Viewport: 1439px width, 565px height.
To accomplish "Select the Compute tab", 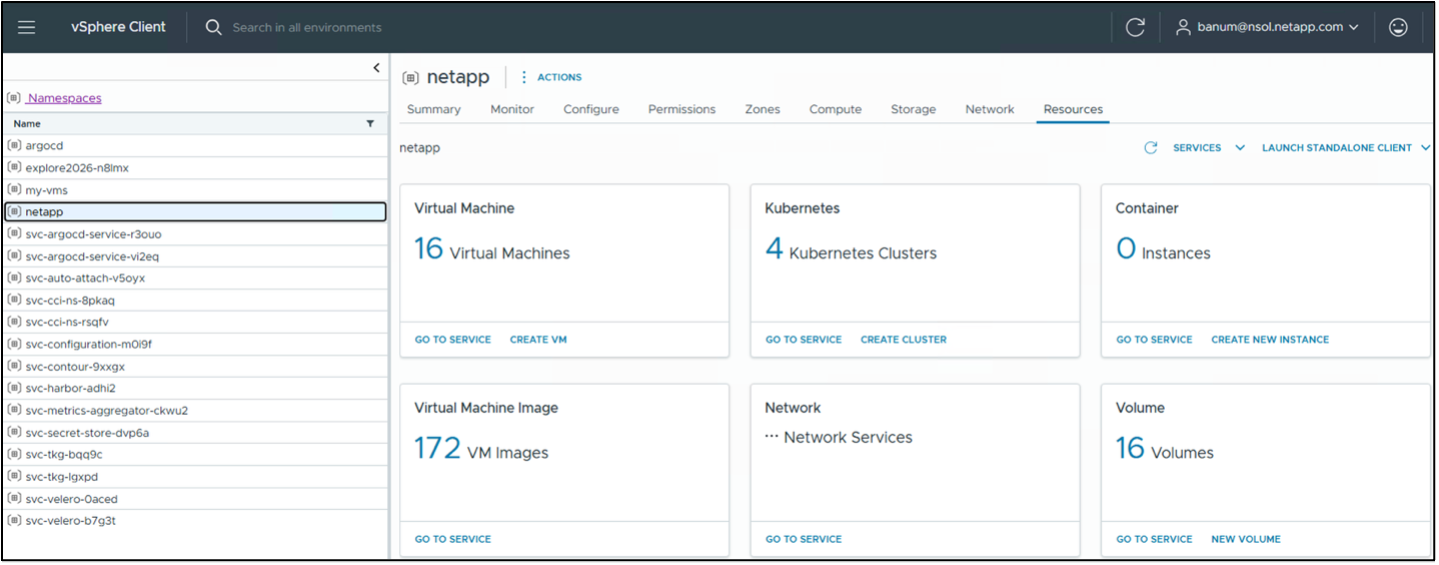I will tap(835, 109).
